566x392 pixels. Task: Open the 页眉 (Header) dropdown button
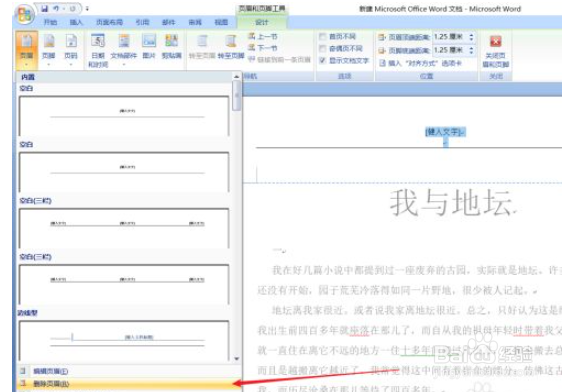click(x=27, y=50)
